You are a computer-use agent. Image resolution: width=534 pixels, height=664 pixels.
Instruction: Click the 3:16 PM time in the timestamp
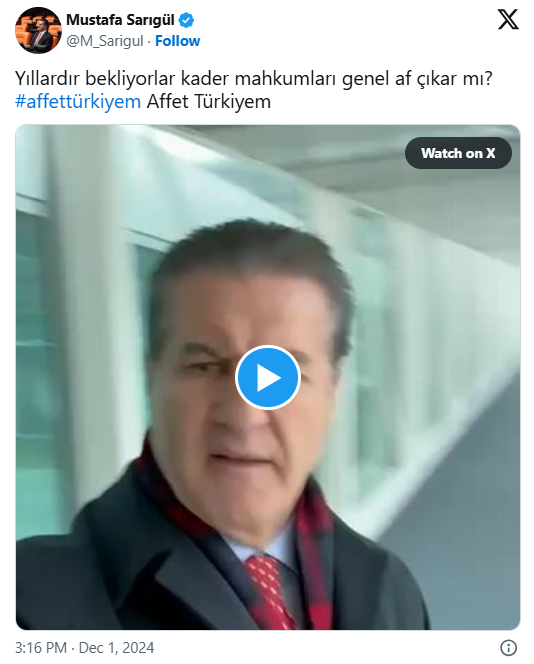tap(41, 648)
